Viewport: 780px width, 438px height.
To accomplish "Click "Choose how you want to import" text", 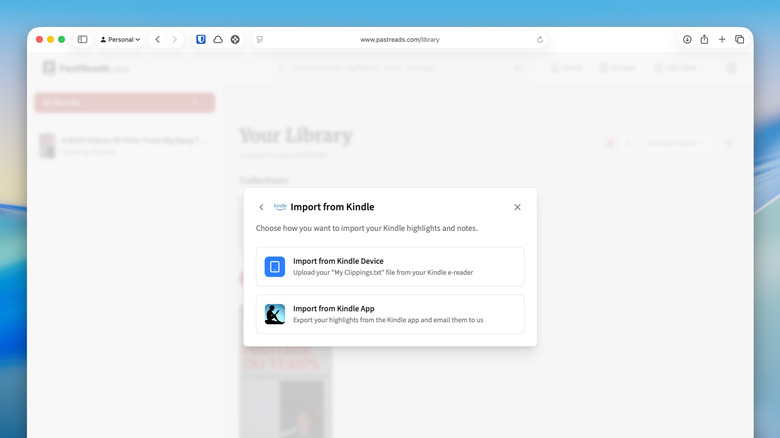I will 367,228.
